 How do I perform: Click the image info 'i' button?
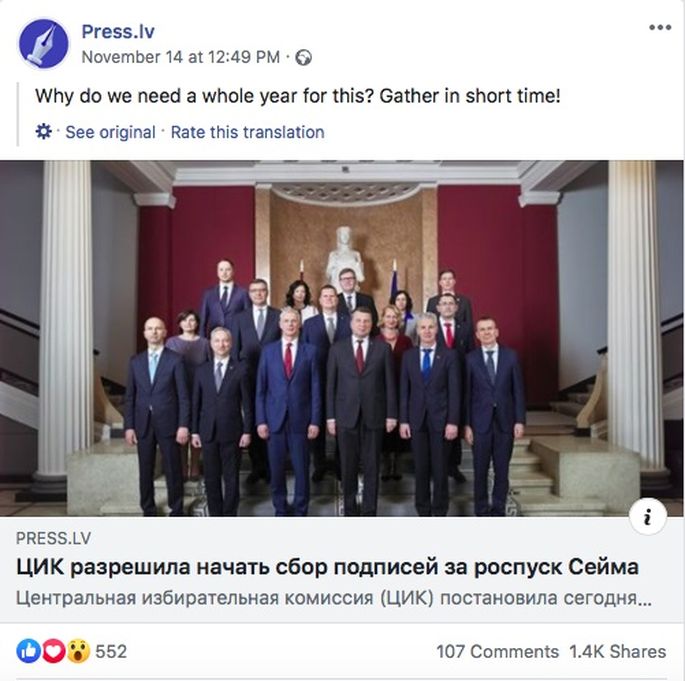[x=648, y=516]
